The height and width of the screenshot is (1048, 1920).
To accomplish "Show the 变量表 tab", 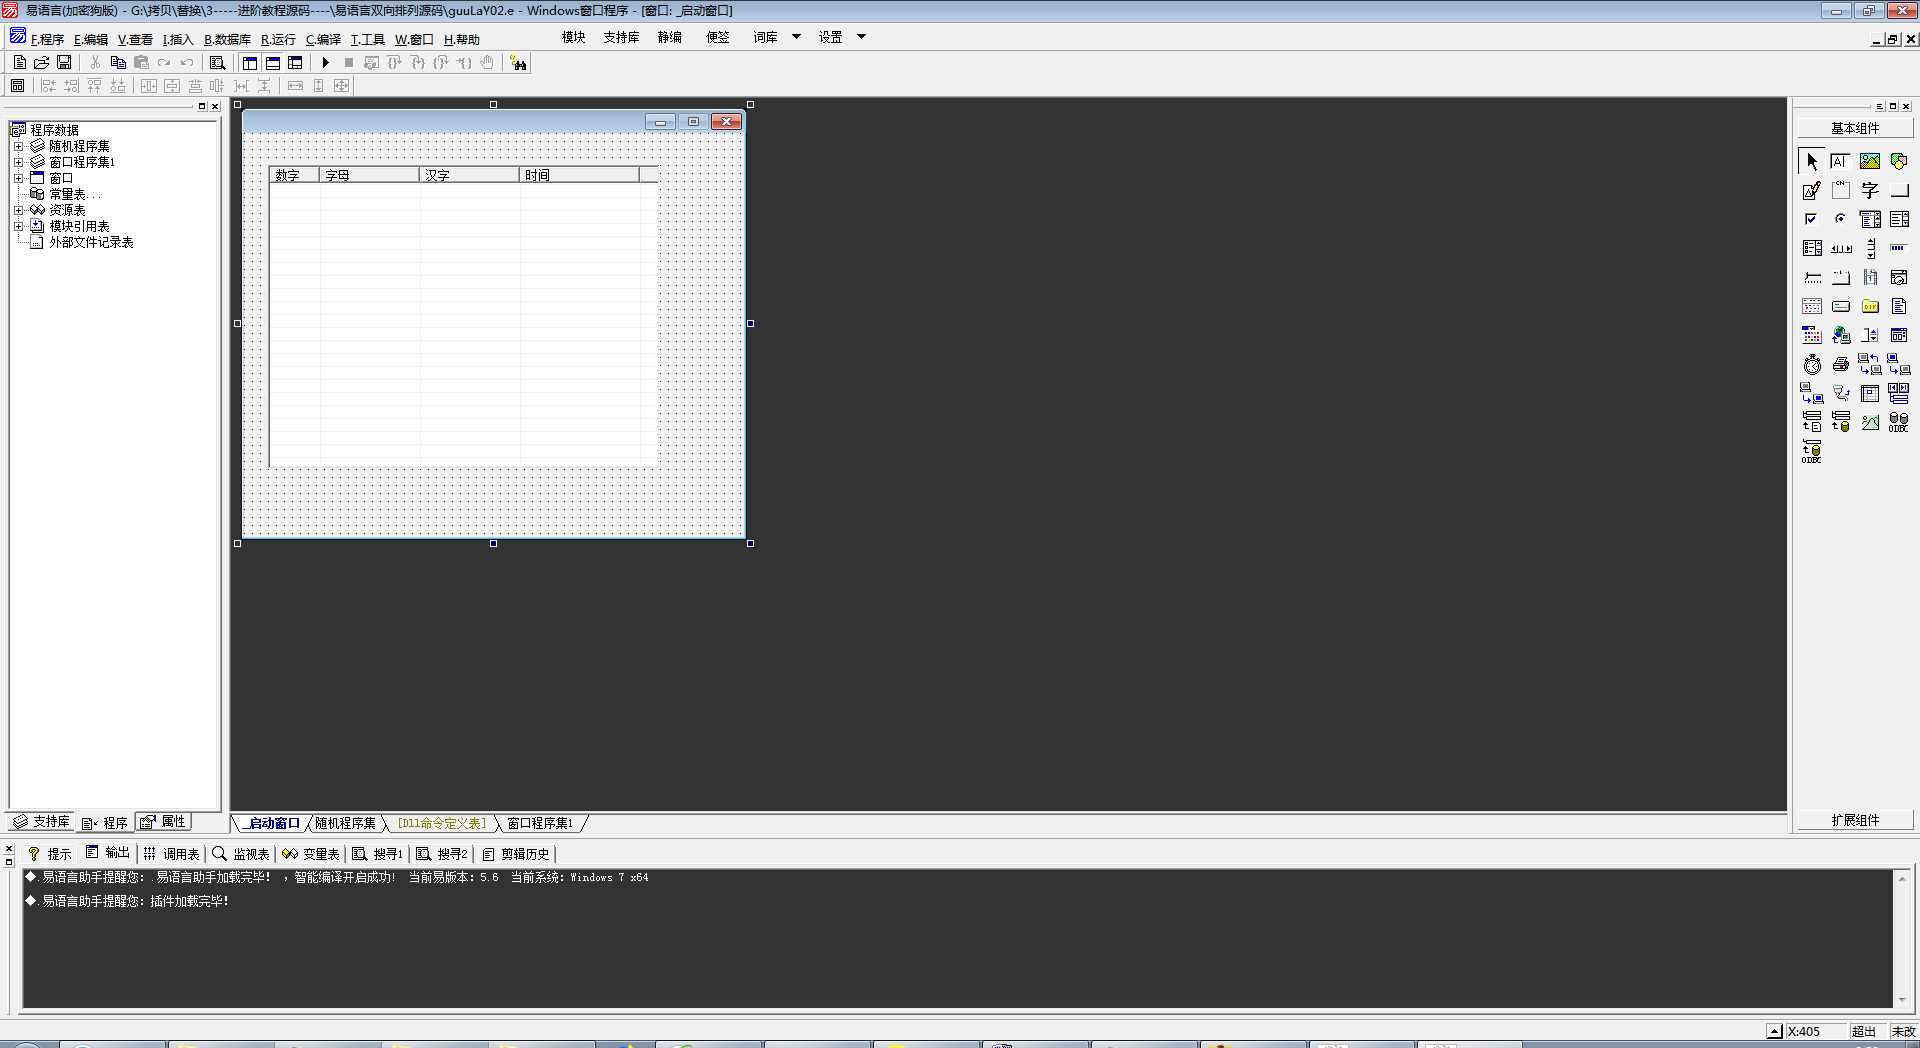I will [x=311, y=853].
